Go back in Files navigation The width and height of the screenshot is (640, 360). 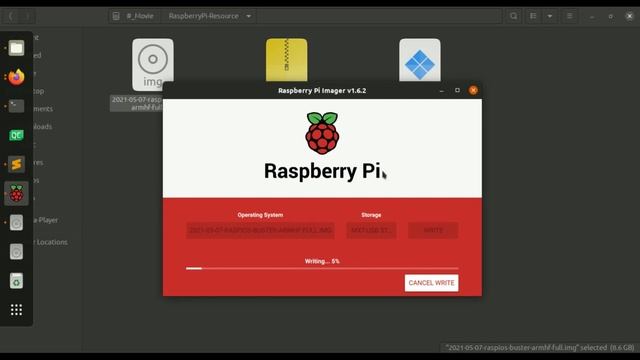pyautogui.click(x=11, y=16)
